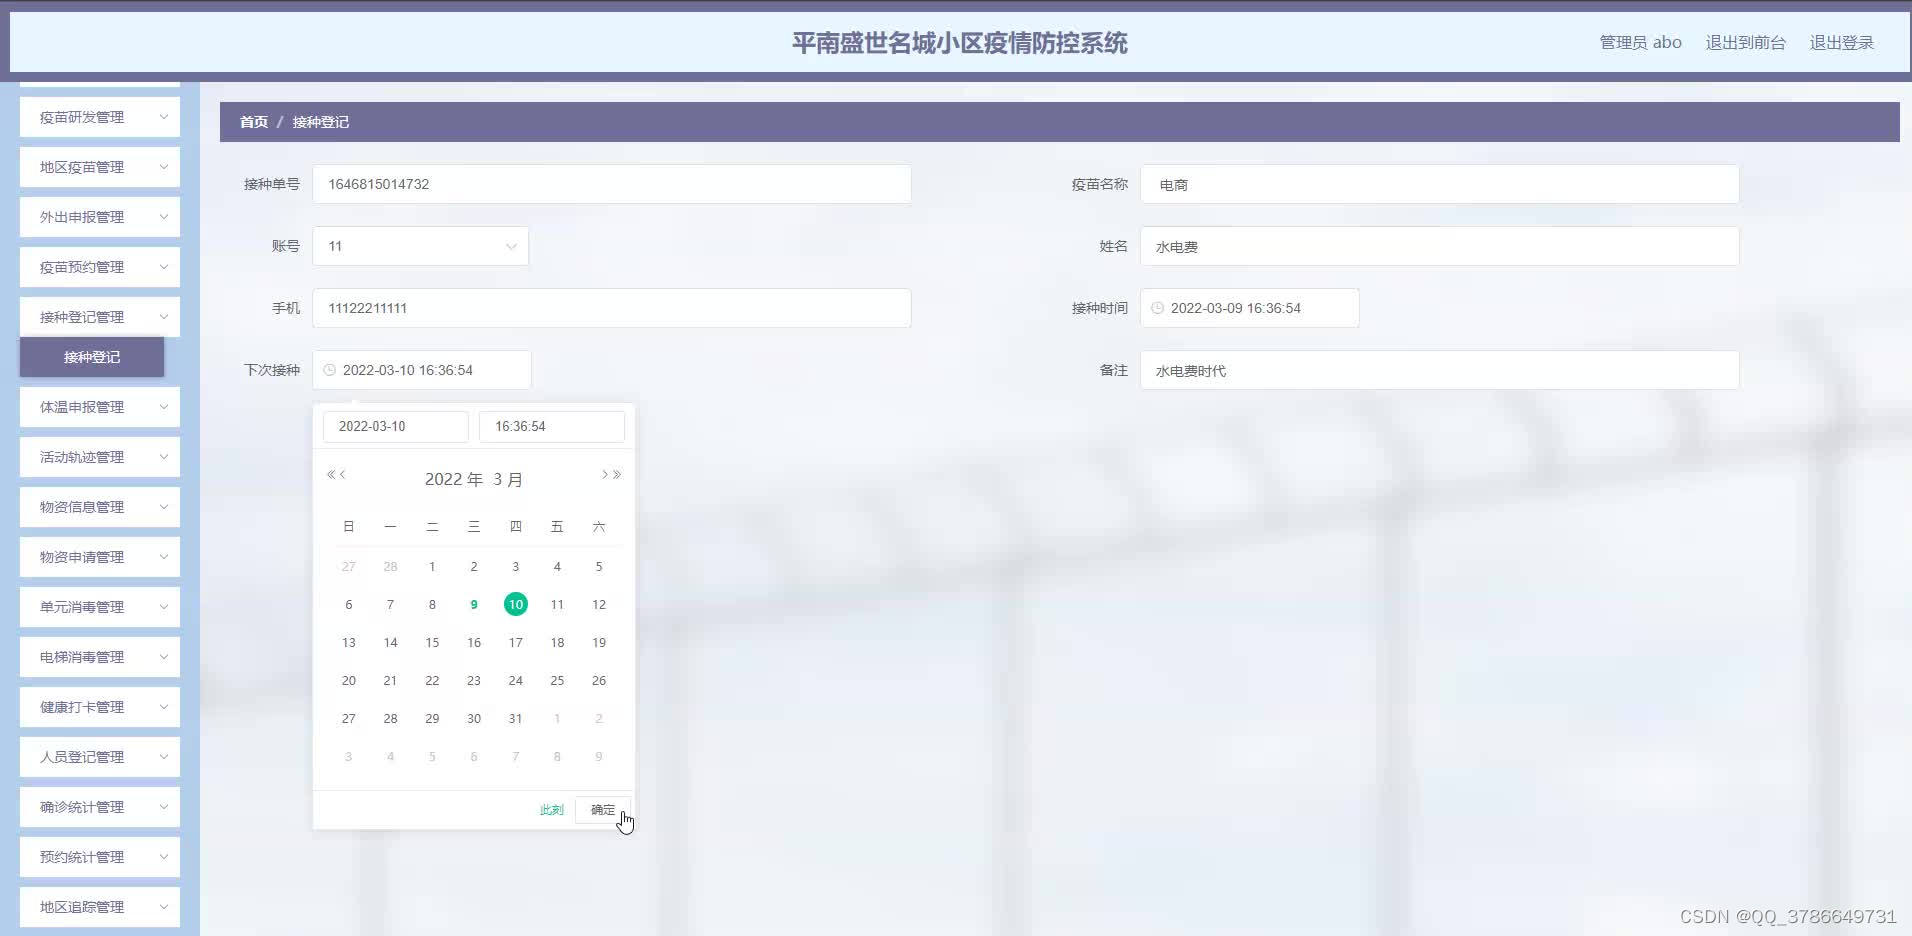Select March 9 highlighted today

[474, 604]
